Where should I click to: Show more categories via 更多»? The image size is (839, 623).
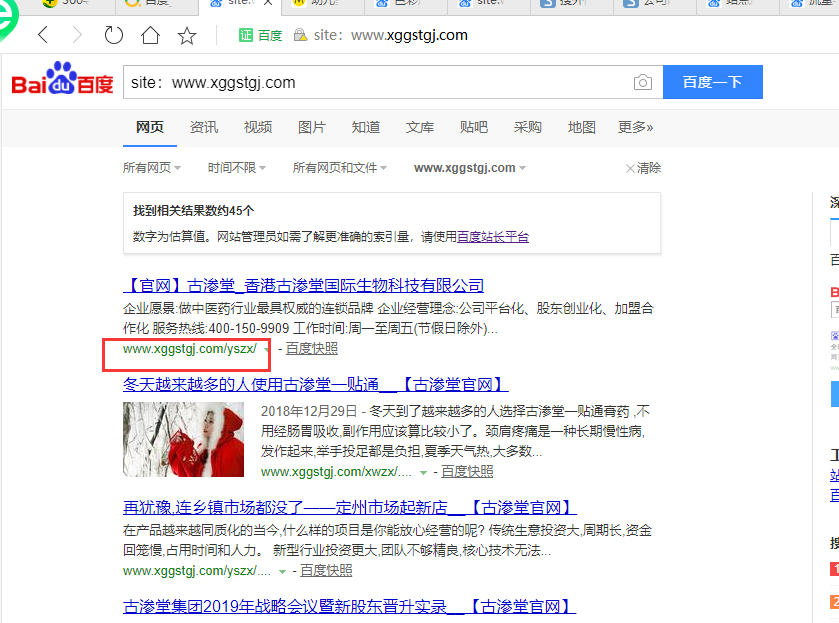[x=636, y=127]
